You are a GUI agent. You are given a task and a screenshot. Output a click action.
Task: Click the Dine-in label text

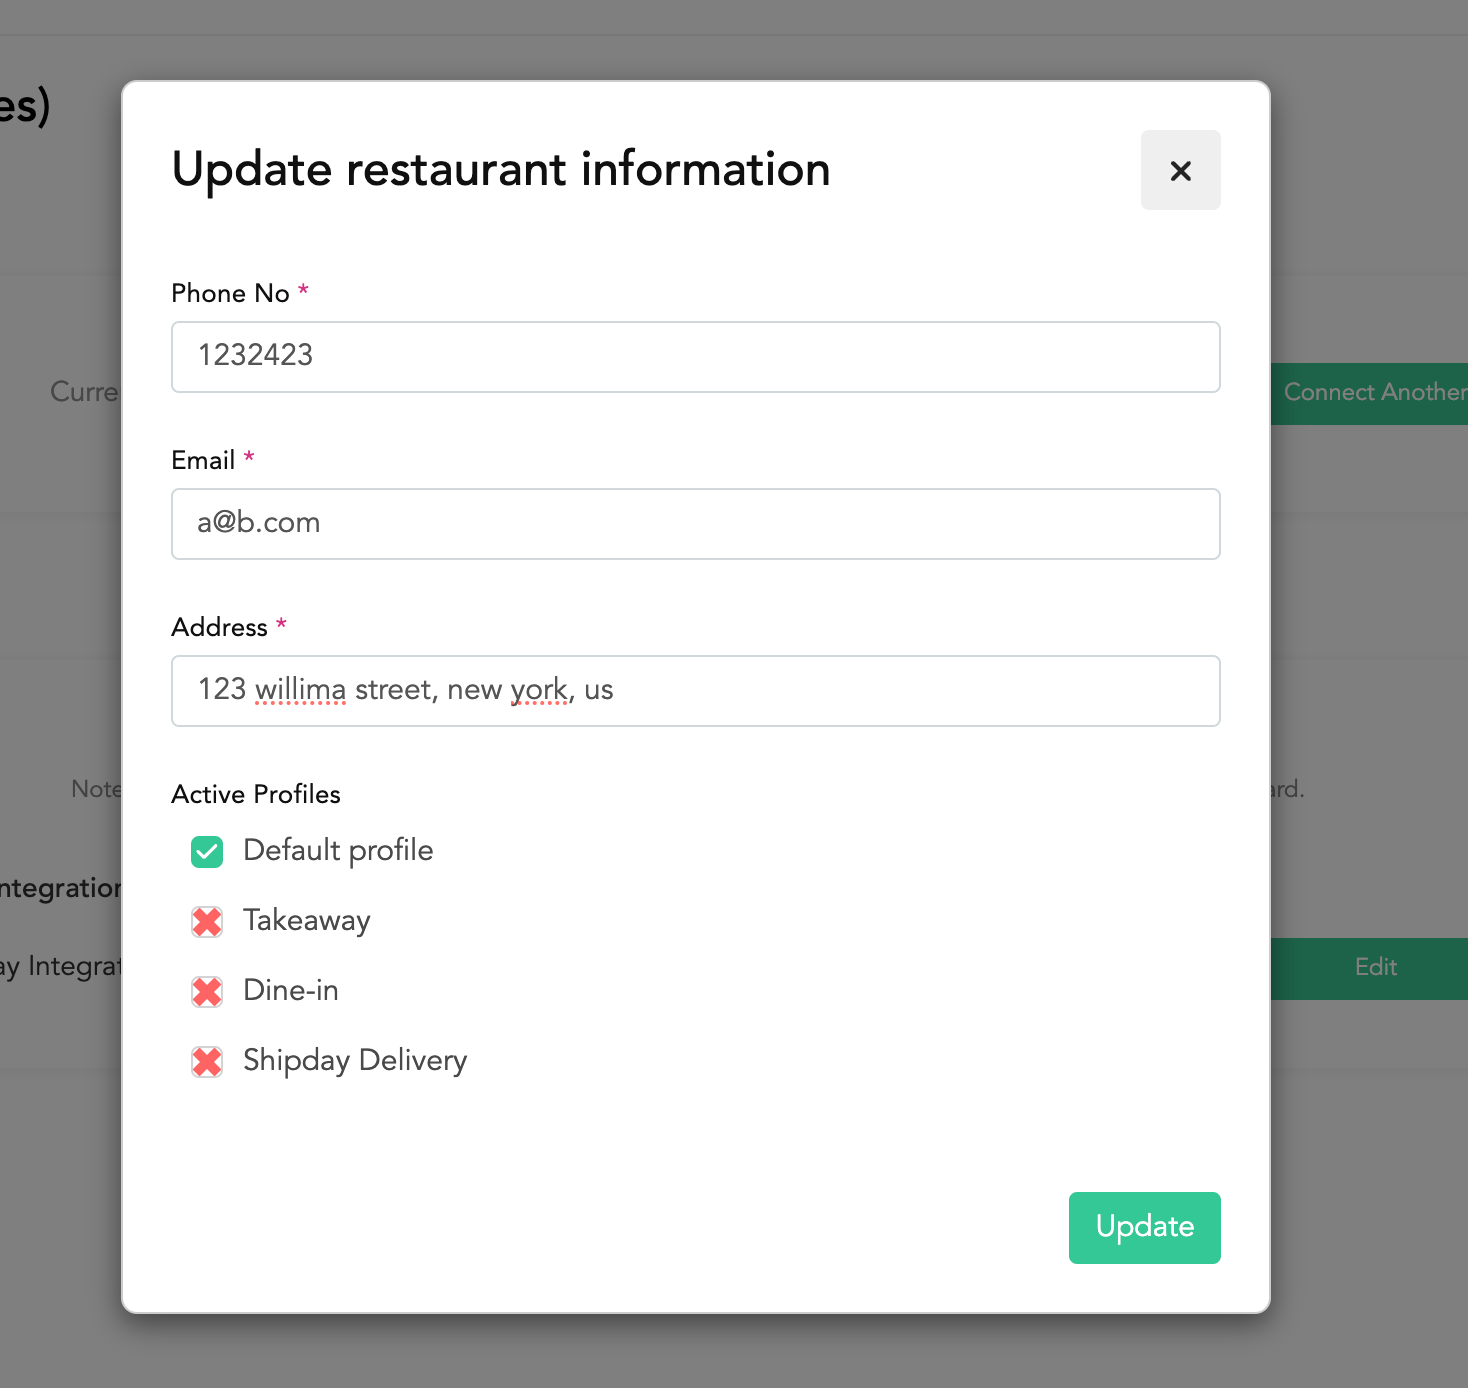pos(291,991)
